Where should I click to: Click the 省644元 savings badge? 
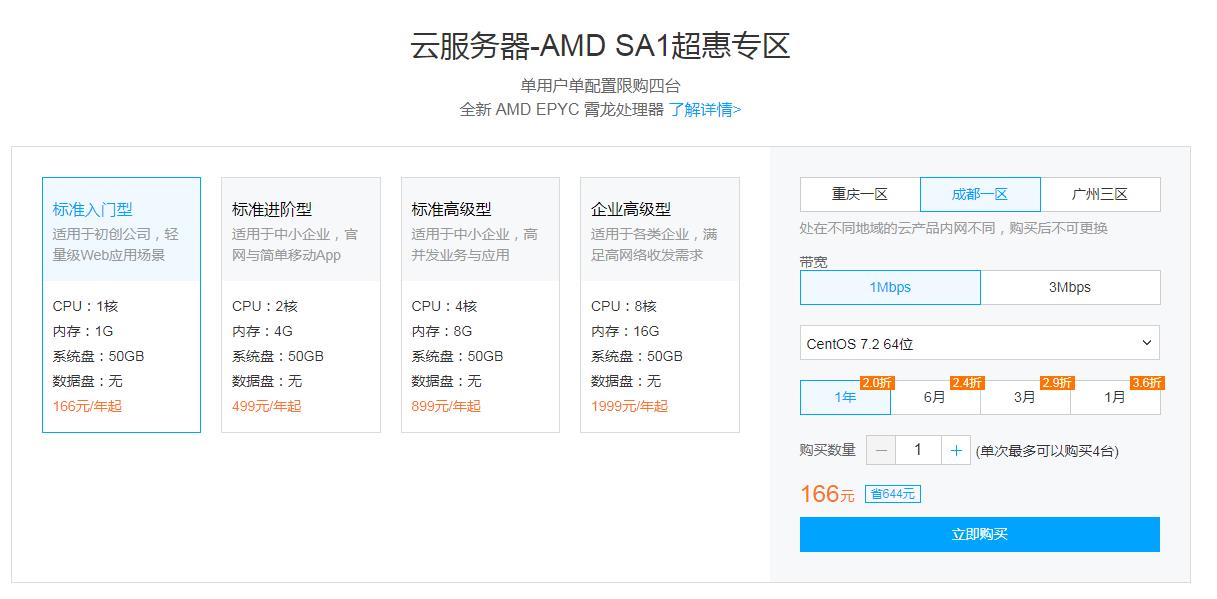892,494
